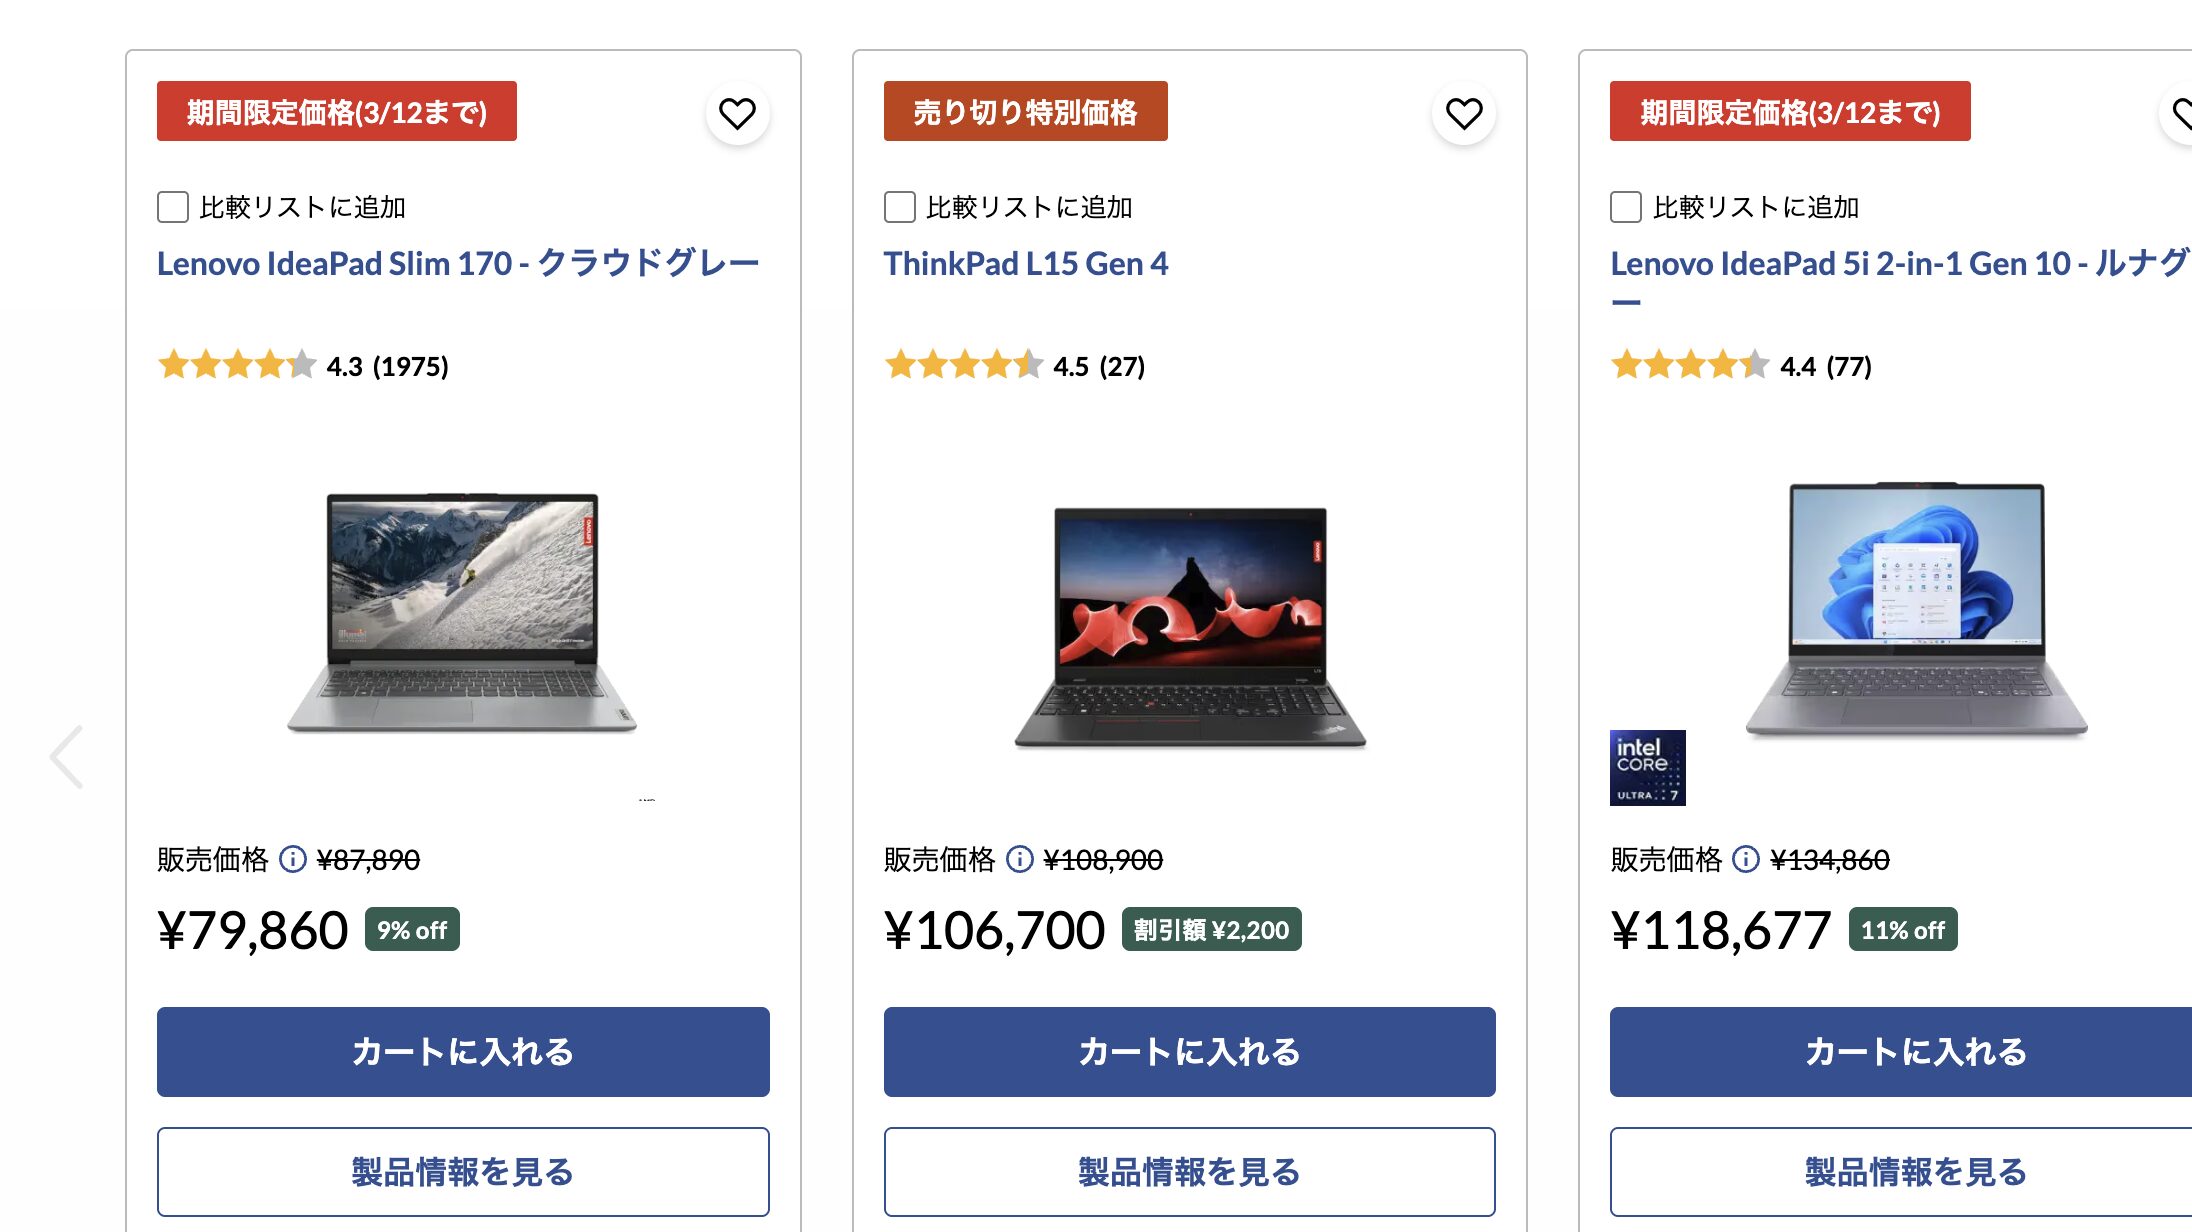Open ThinkPad L15 Gen 4 title link

[1025, 263]
